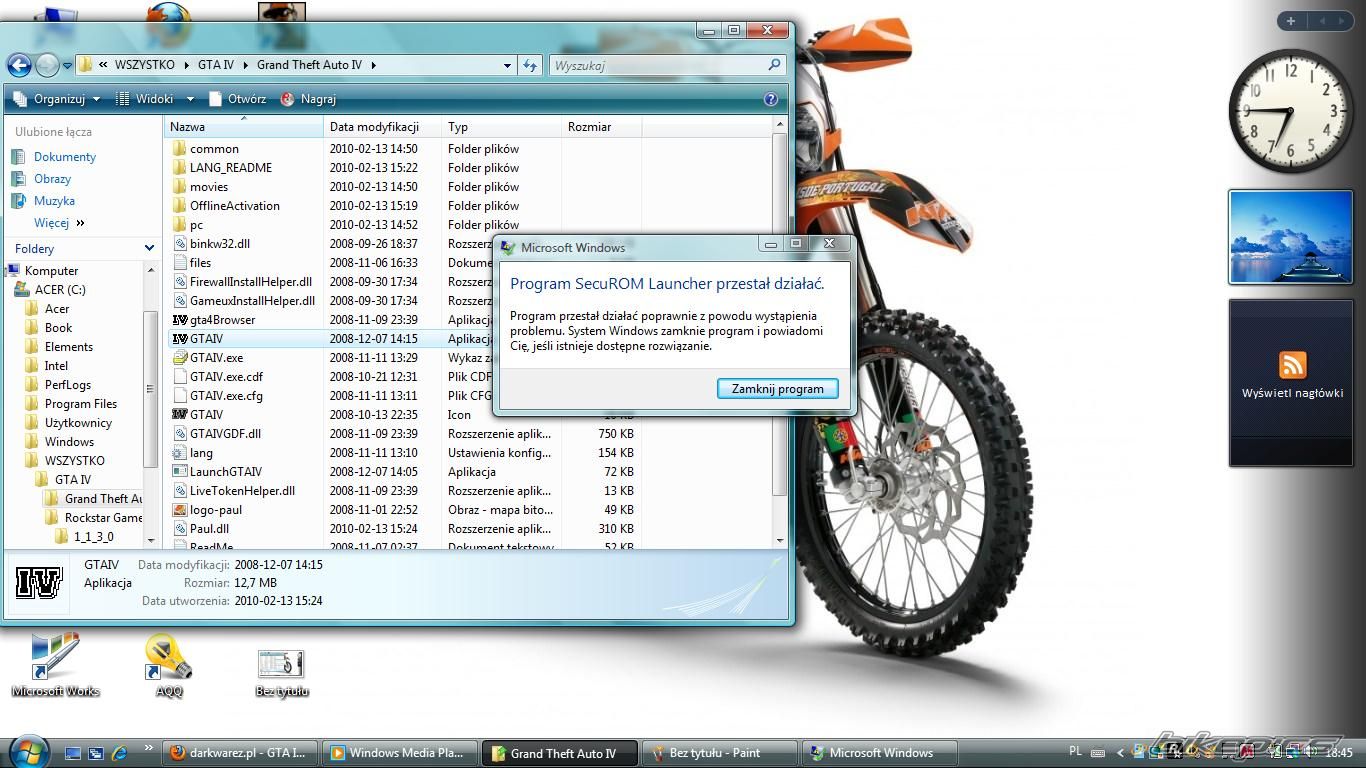Open the address bar history dropdown

click(x=507, y=66)
